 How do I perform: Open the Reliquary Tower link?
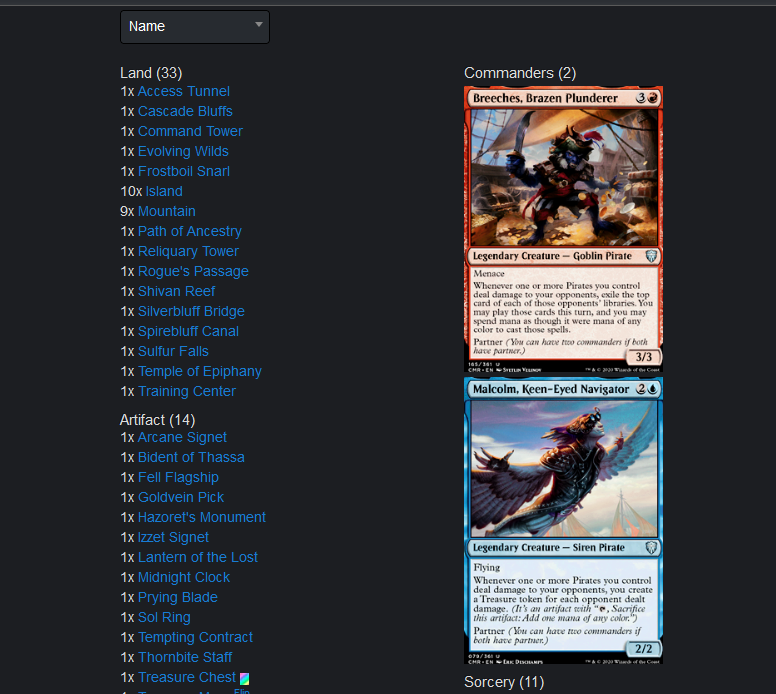click(x=188, y=251)
